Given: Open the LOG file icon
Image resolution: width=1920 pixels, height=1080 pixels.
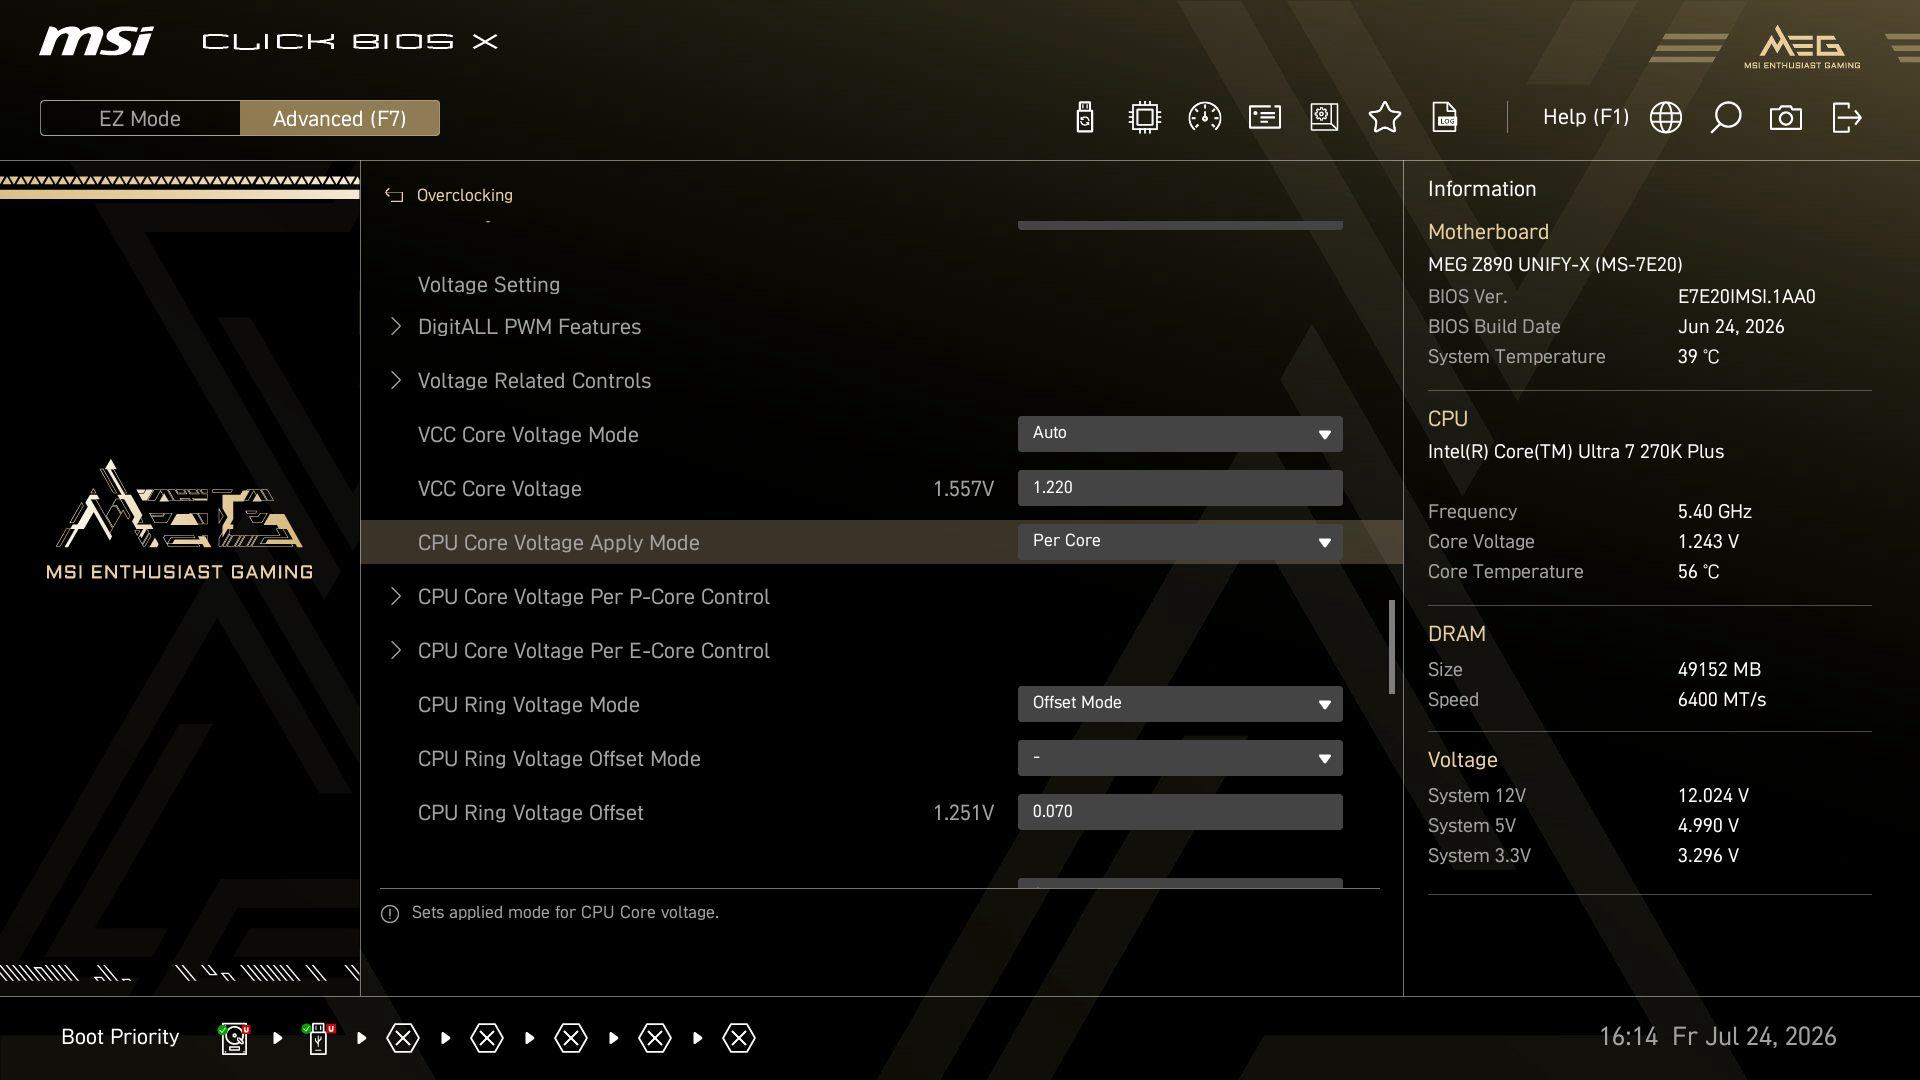Looking at the screenshot, I should coord(1445,118).
